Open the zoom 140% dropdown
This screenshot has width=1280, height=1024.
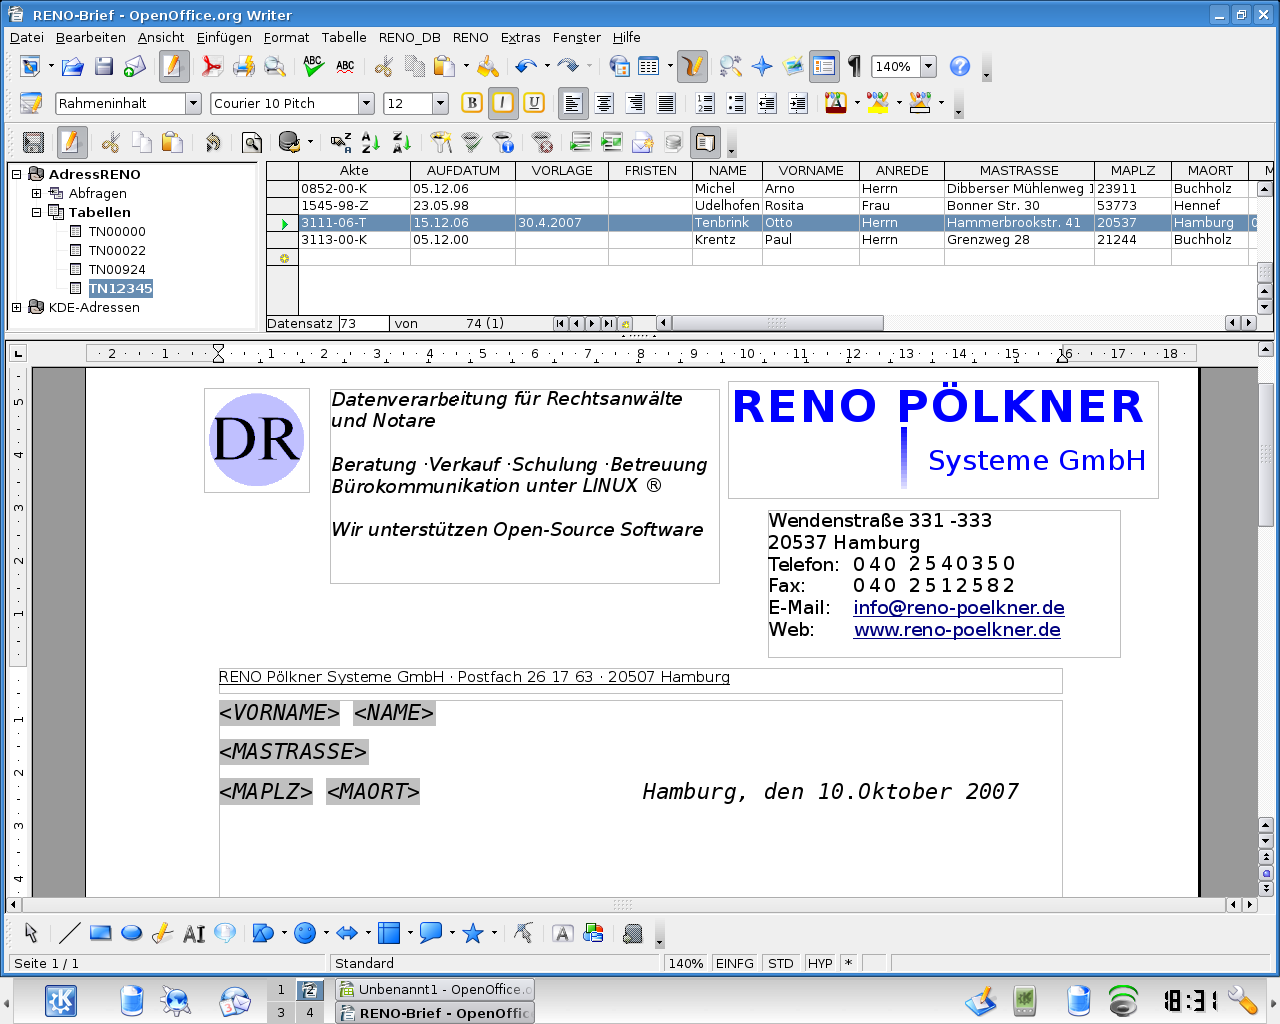tap(928, 66)
